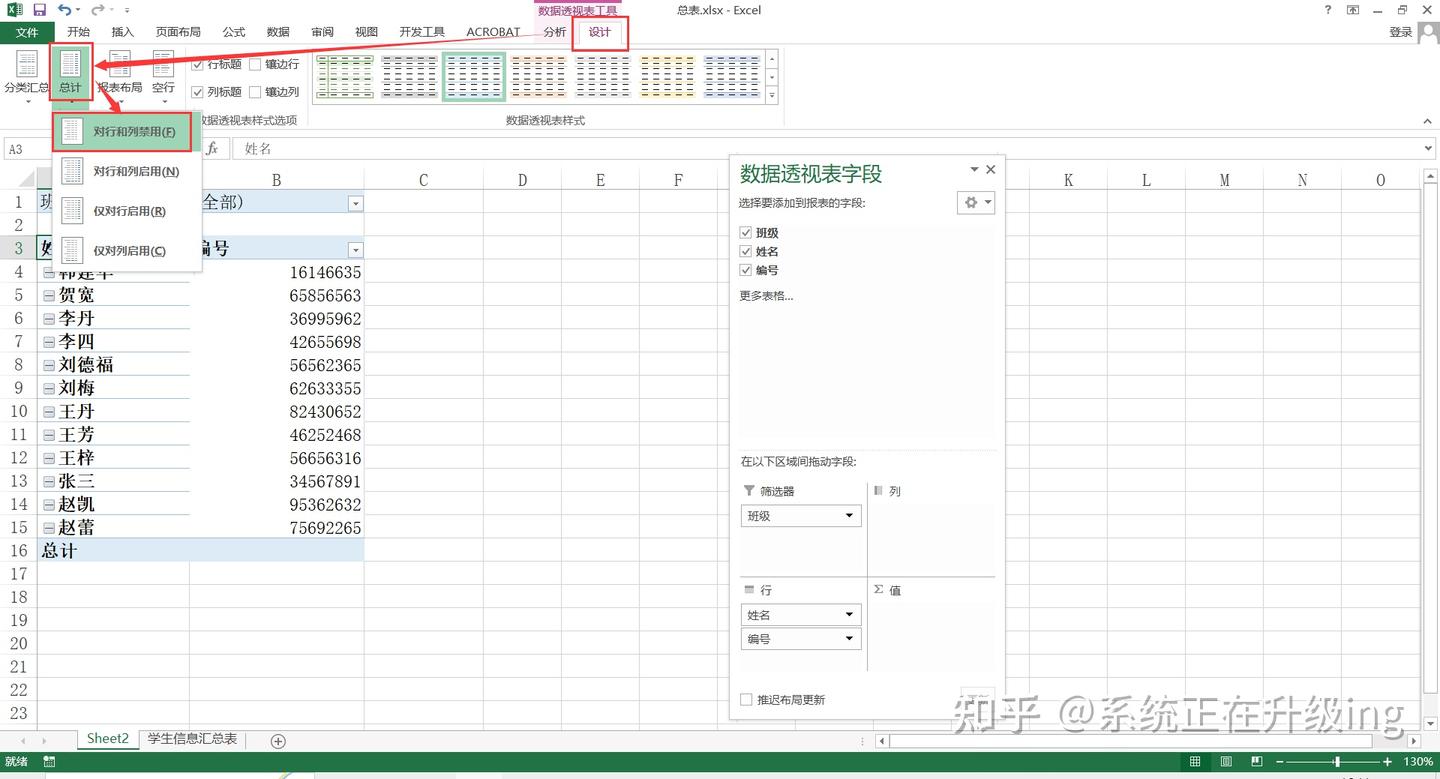Viewport: 1440px width, 779px height.
Task: Expand the pivot table styles gallery
Action: point(772,94)
